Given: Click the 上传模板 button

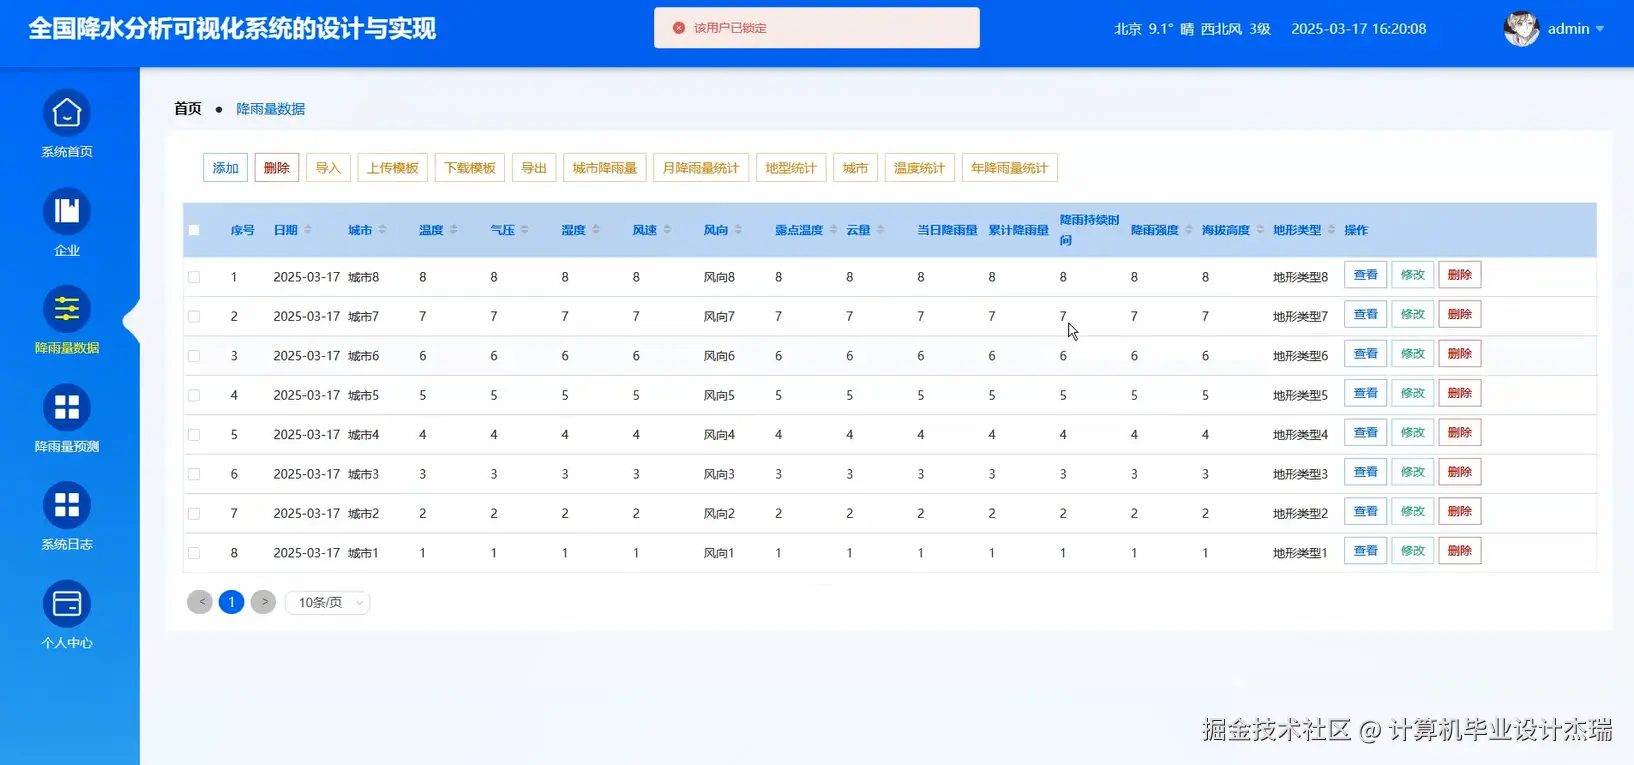Looking at the screenshot, I should coord(393,168).
